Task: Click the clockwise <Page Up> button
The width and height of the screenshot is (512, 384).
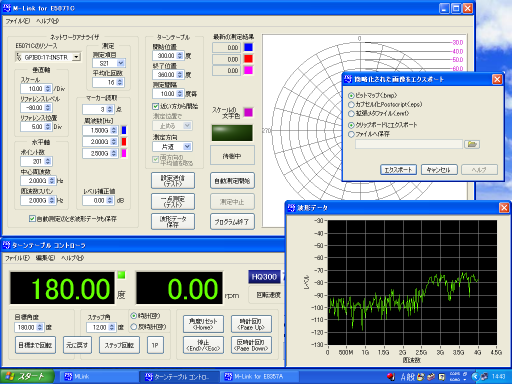Action: click(251, 324)
